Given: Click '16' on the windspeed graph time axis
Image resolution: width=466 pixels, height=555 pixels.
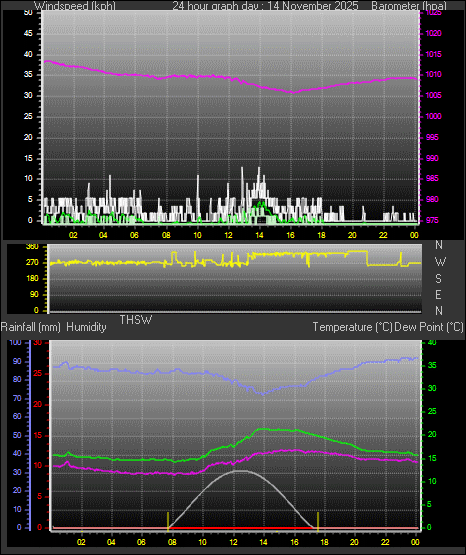Looking at the screenshot, I should coord(290,235).
